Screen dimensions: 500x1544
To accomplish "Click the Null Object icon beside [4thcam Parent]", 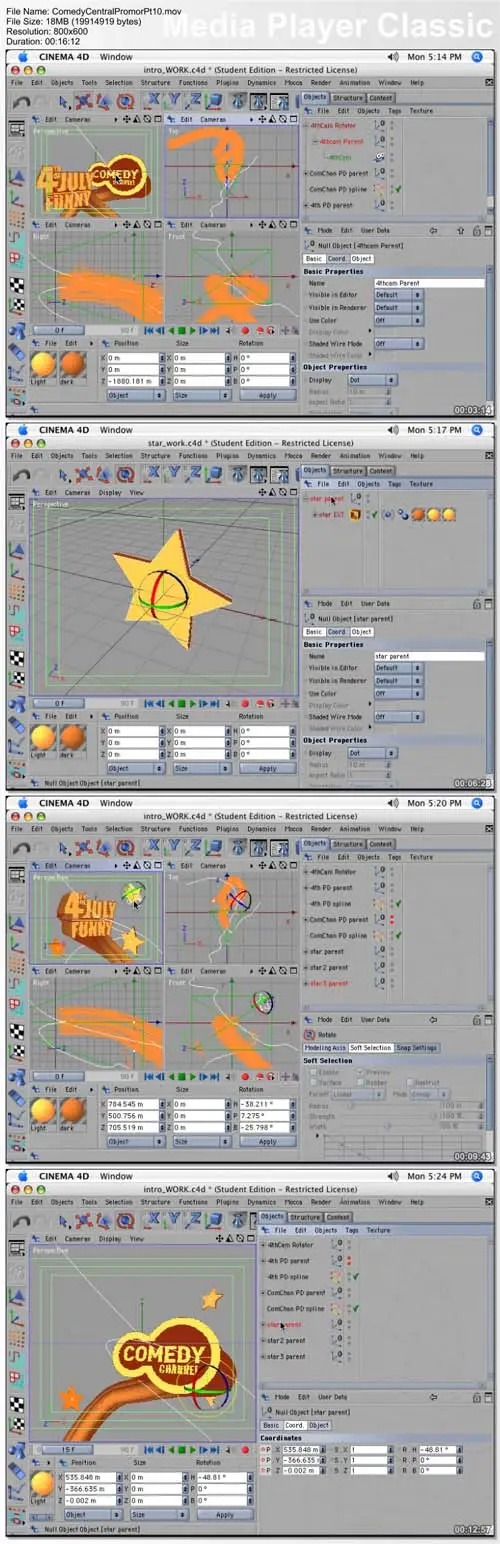I will click(x=310, y=244).
